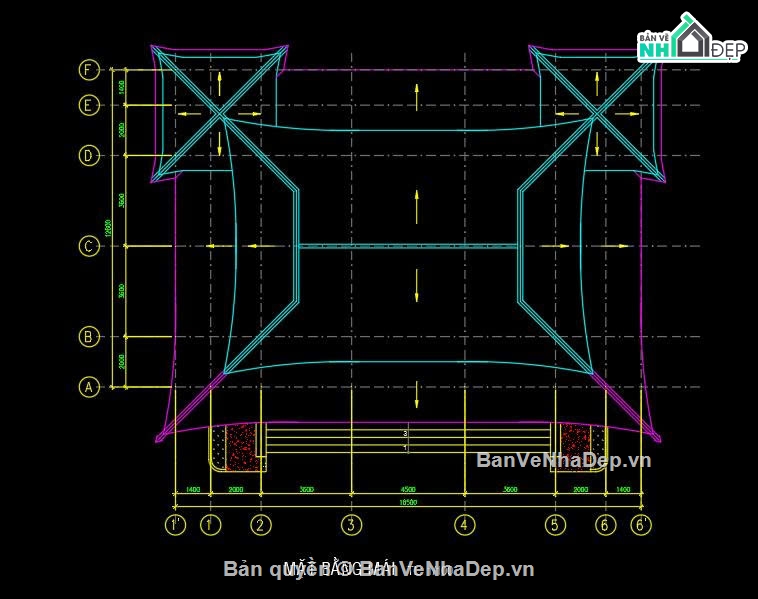Select 2000 dimension between axes 1 and 2
The image size is (758, 599).
pyautogui.click(x=236, y=490)
